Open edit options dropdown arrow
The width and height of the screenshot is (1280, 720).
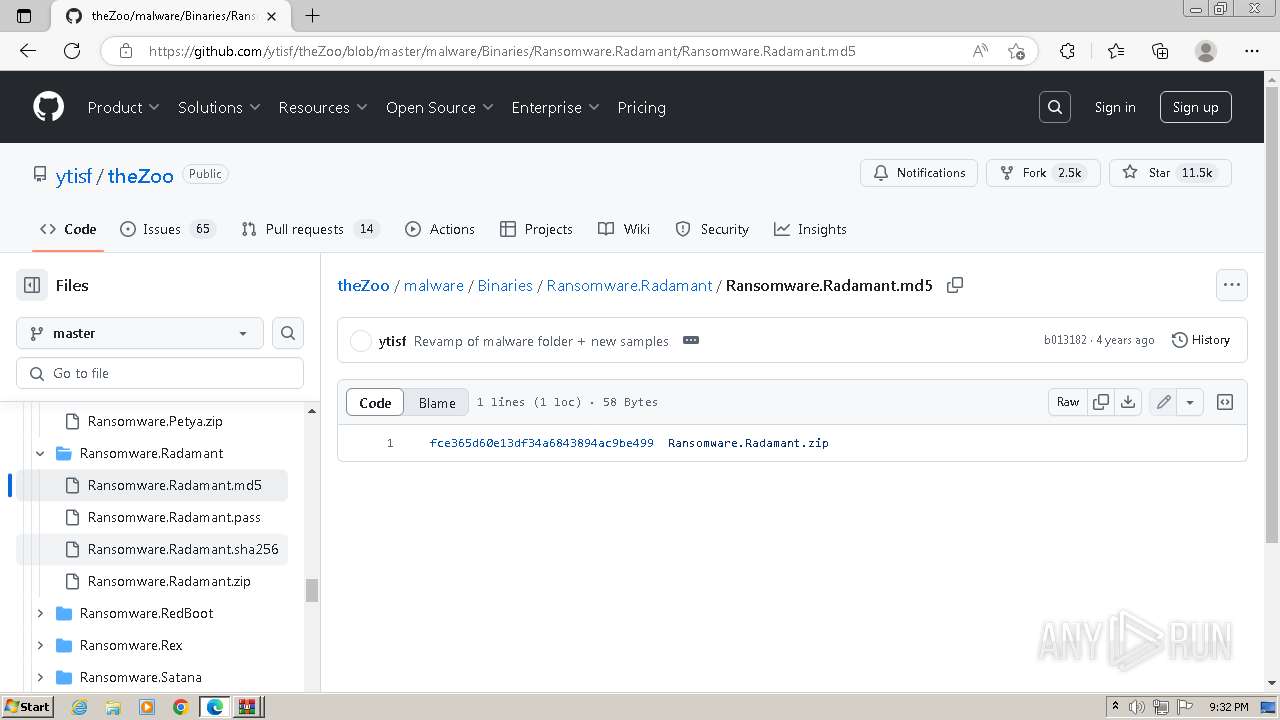(x=1190, y=402)
